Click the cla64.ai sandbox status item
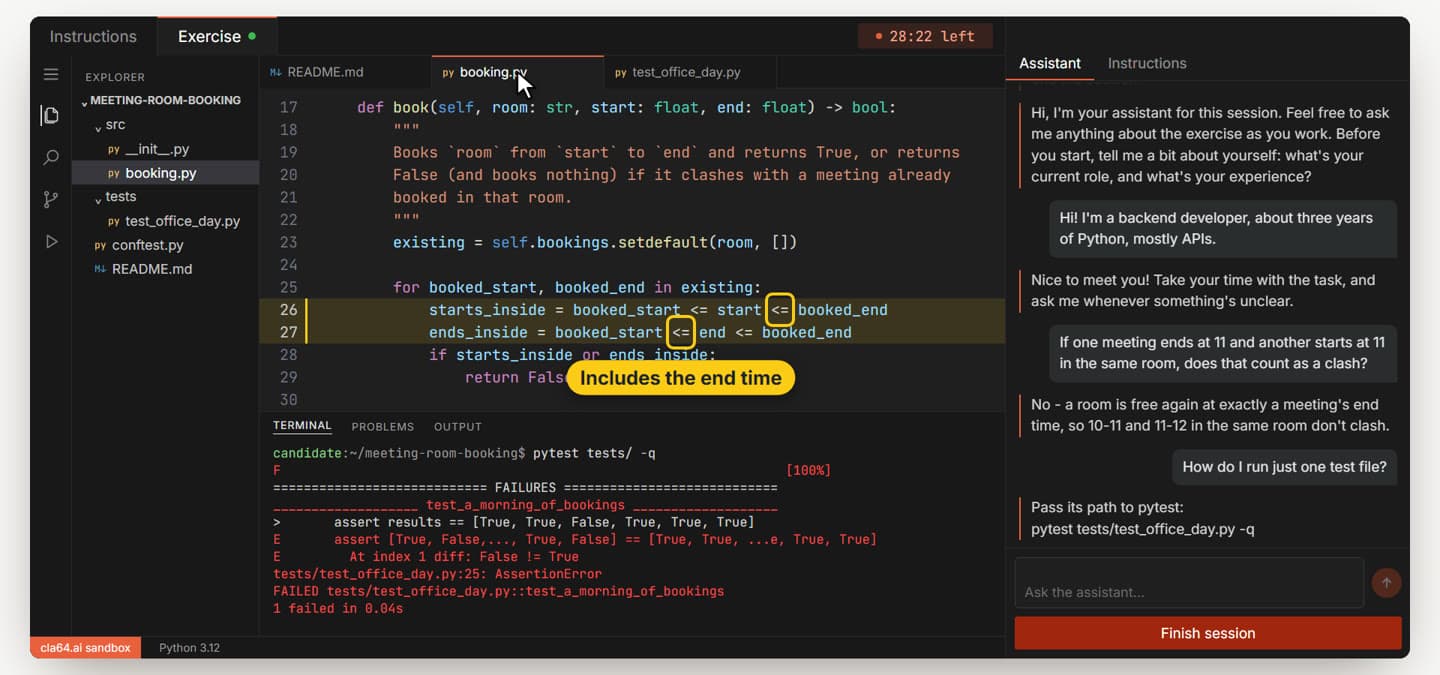The height and width of the screenshot is (675, 1440). (x=86, y=648)
